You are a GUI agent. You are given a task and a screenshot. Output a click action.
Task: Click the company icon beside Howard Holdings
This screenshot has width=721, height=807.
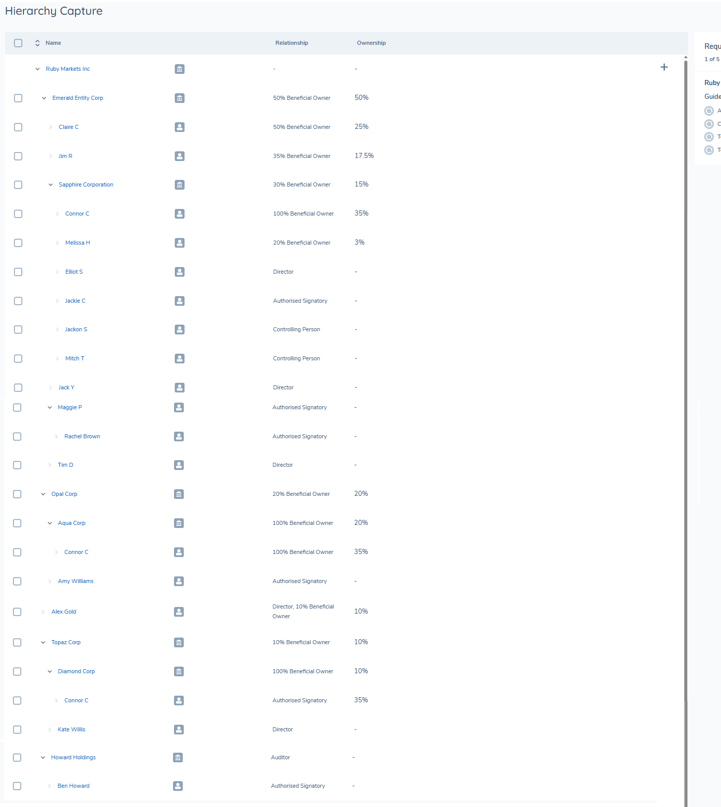tap(178, 758)
